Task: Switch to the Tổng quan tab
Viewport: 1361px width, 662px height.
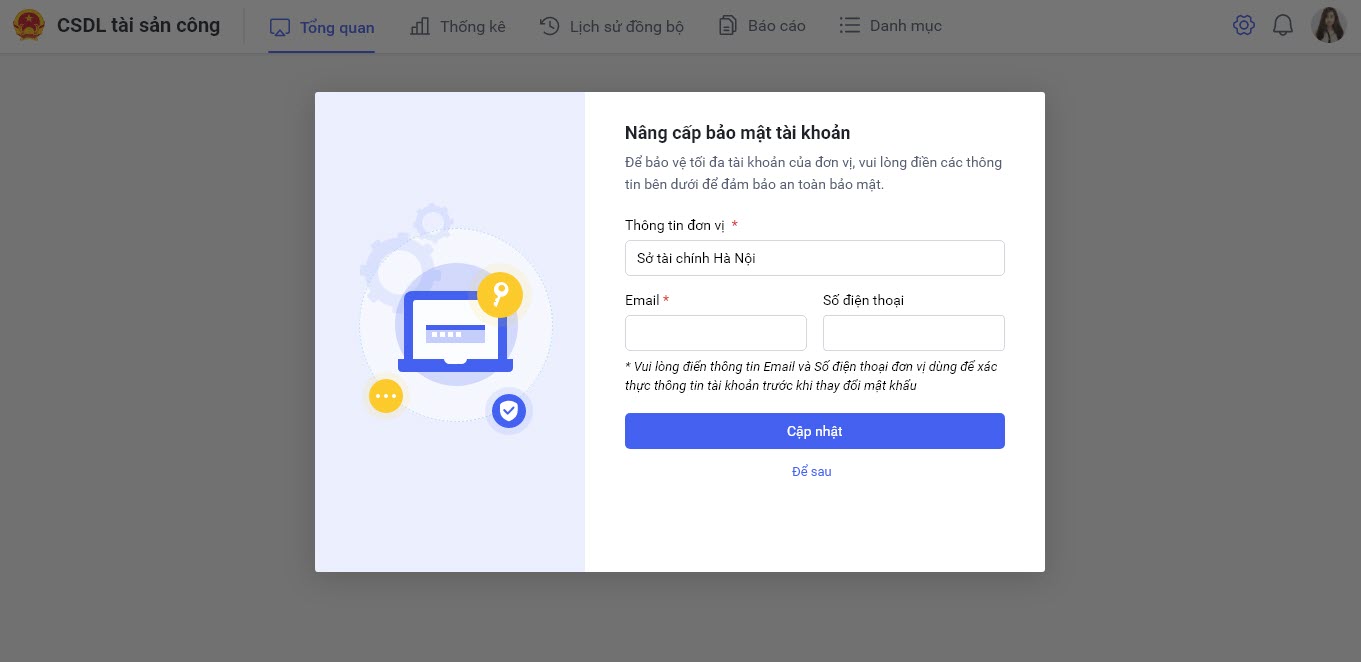Action: [x=337, y=27]
